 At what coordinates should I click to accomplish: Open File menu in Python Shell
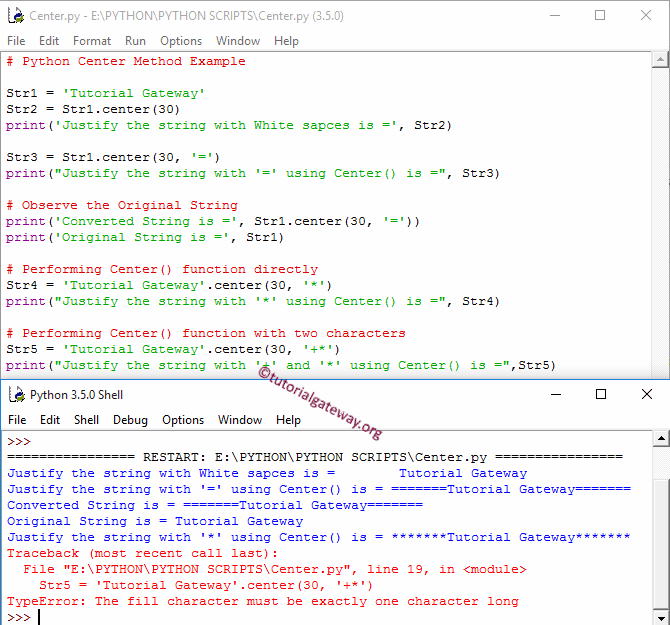[x=17, y=420]
